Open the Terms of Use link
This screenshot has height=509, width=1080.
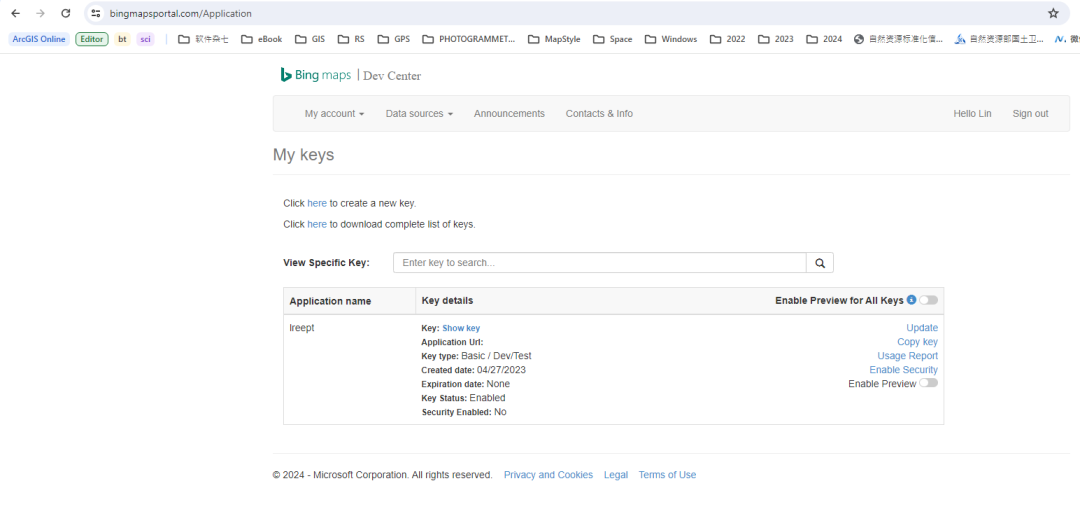point(667,475)
